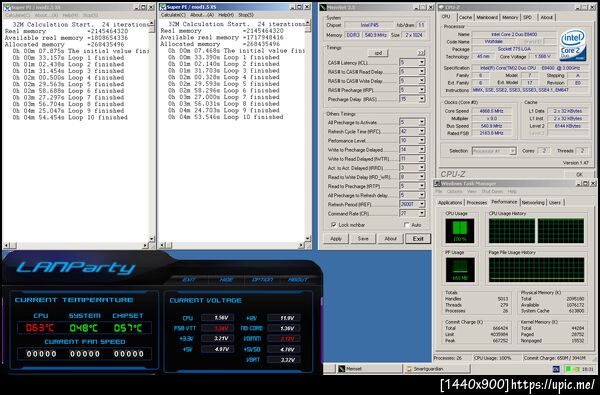Open the Read to Precharge (tRTP) dropdown

pos(421,186)
